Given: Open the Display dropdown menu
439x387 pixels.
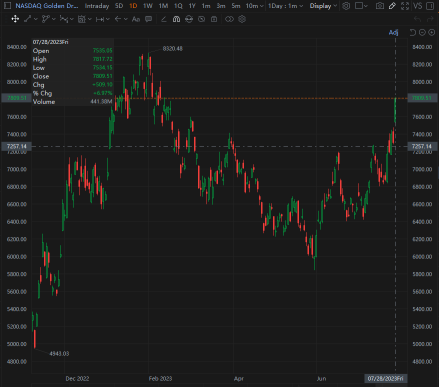Looking at the screenshot, I should (323, 6).
